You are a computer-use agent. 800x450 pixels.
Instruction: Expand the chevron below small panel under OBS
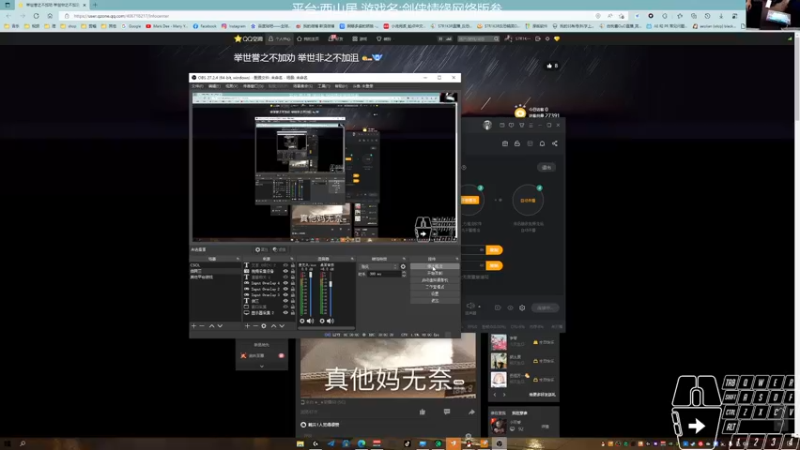(262, 366)
